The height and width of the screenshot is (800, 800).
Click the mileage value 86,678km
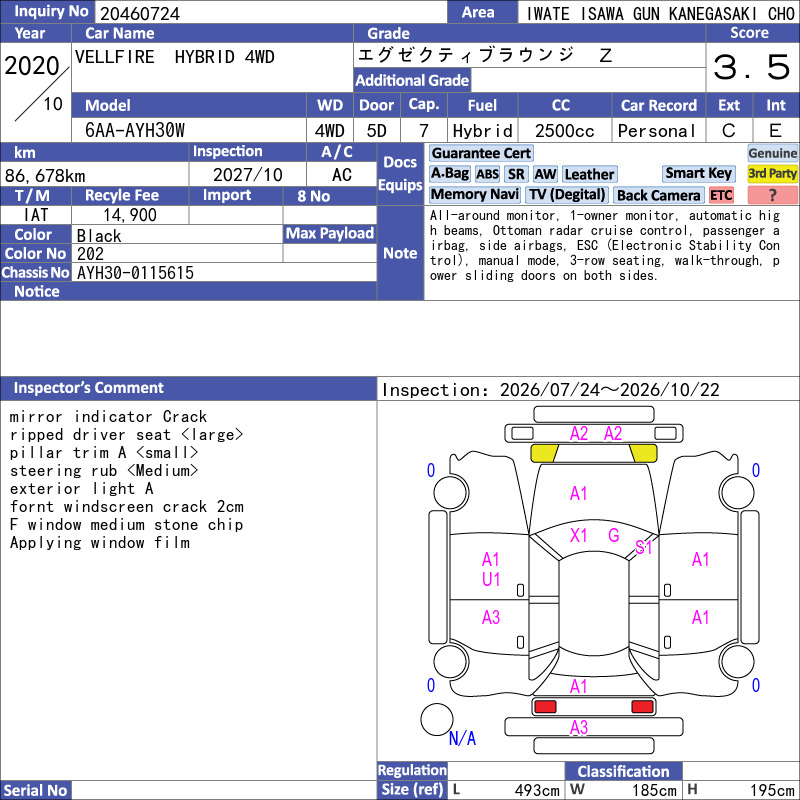pos(45,176)
